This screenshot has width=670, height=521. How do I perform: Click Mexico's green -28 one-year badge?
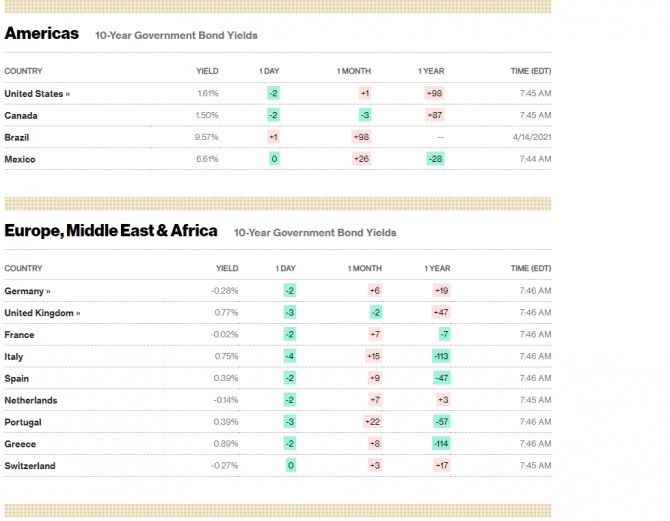[x=435, y=158]
